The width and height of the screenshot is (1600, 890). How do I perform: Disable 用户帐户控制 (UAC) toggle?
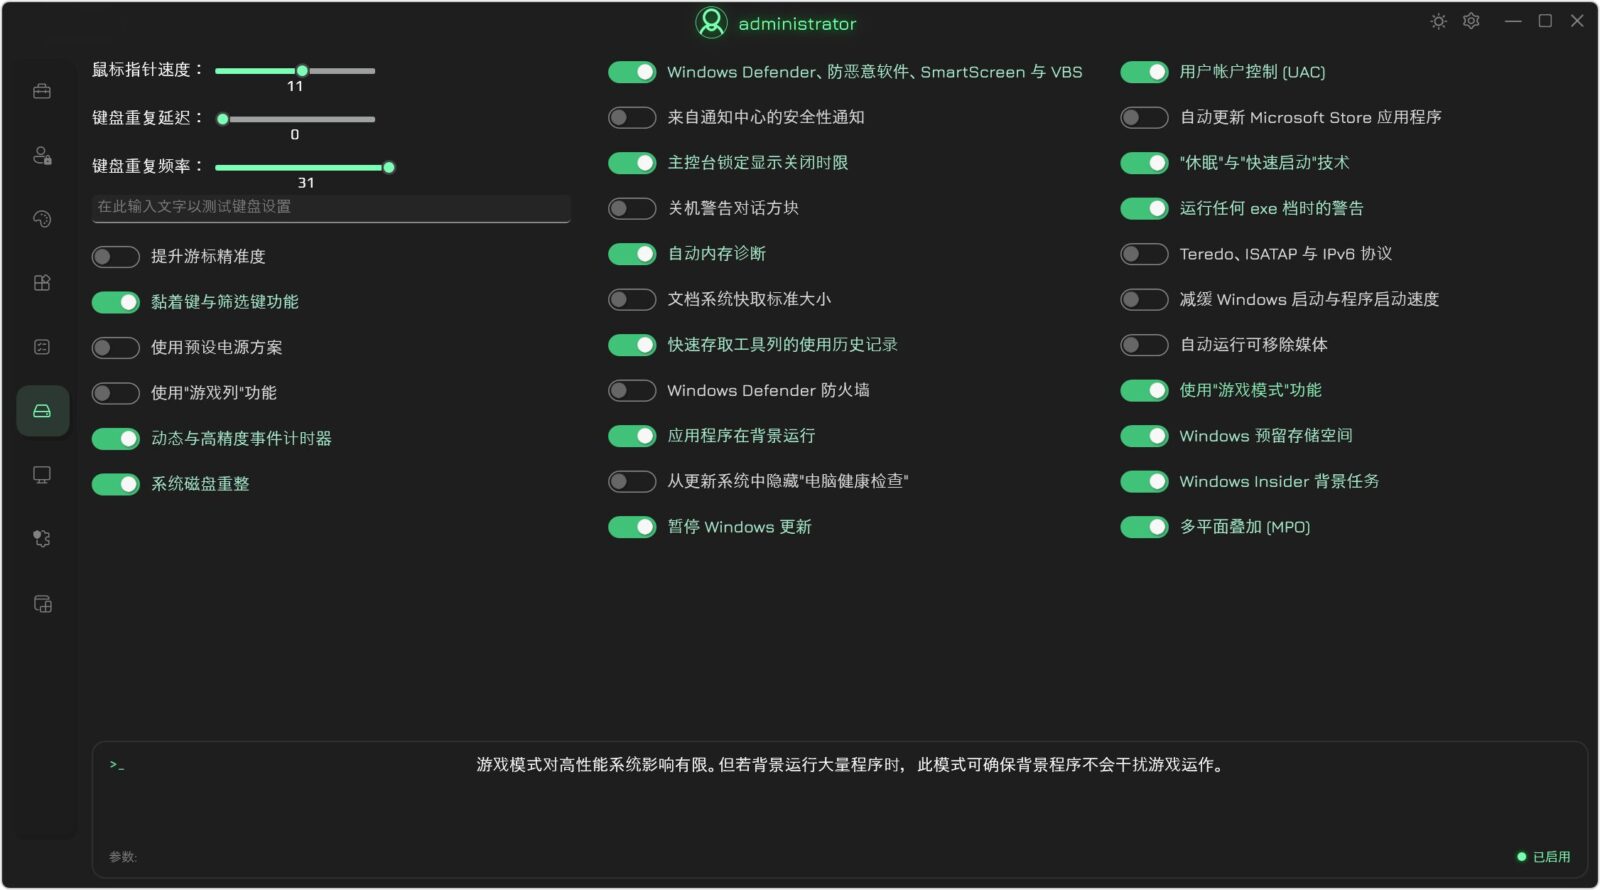(1144, 72)
